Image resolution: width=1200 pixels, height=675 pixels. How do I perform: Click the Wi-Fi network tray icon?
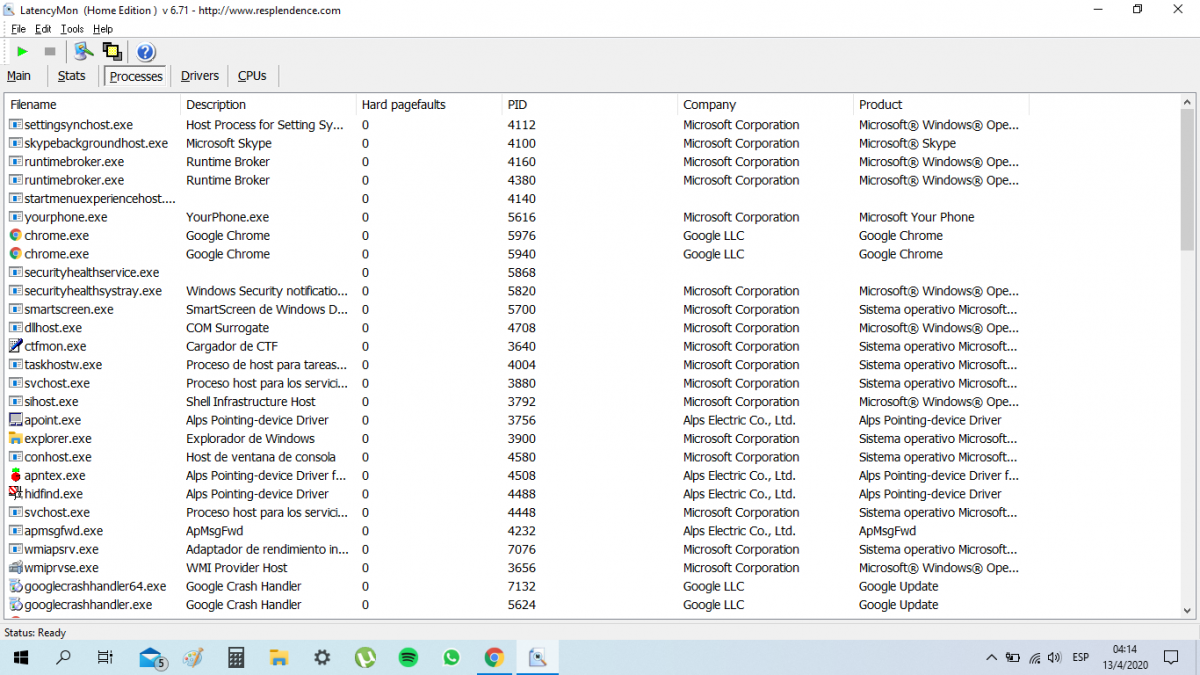1034,657
